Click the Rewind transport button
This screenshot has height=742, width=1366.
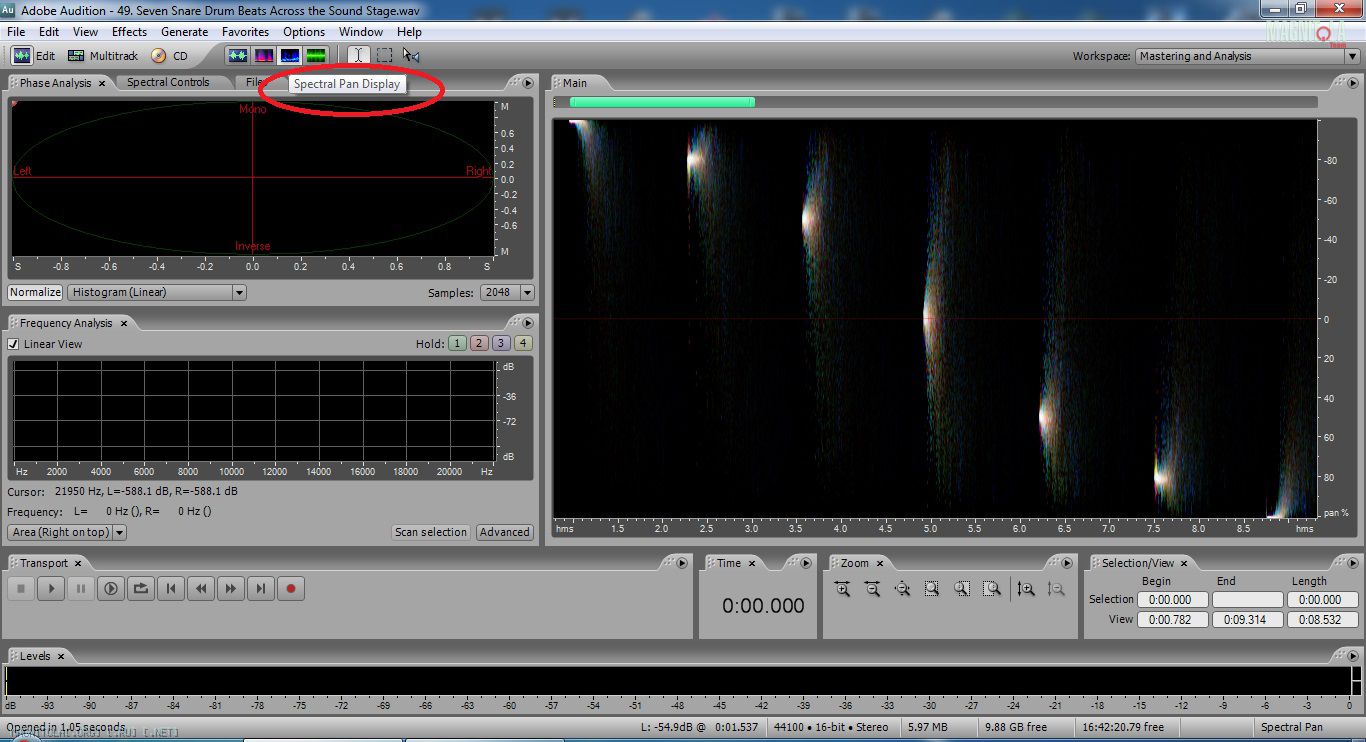[x=201, y=589]
